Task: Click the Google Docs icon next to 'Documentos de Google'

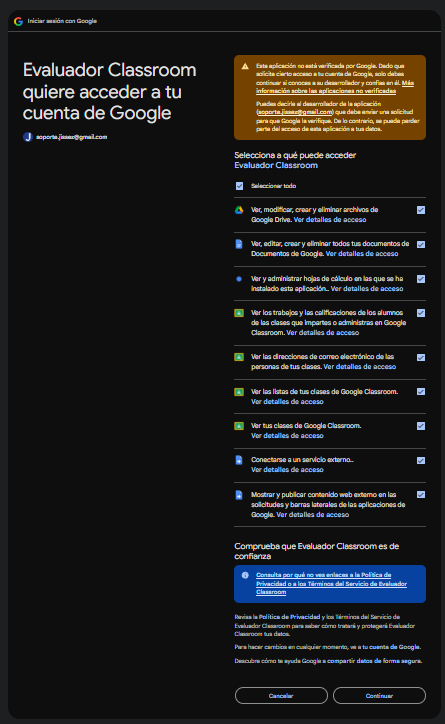Action: 239,244
